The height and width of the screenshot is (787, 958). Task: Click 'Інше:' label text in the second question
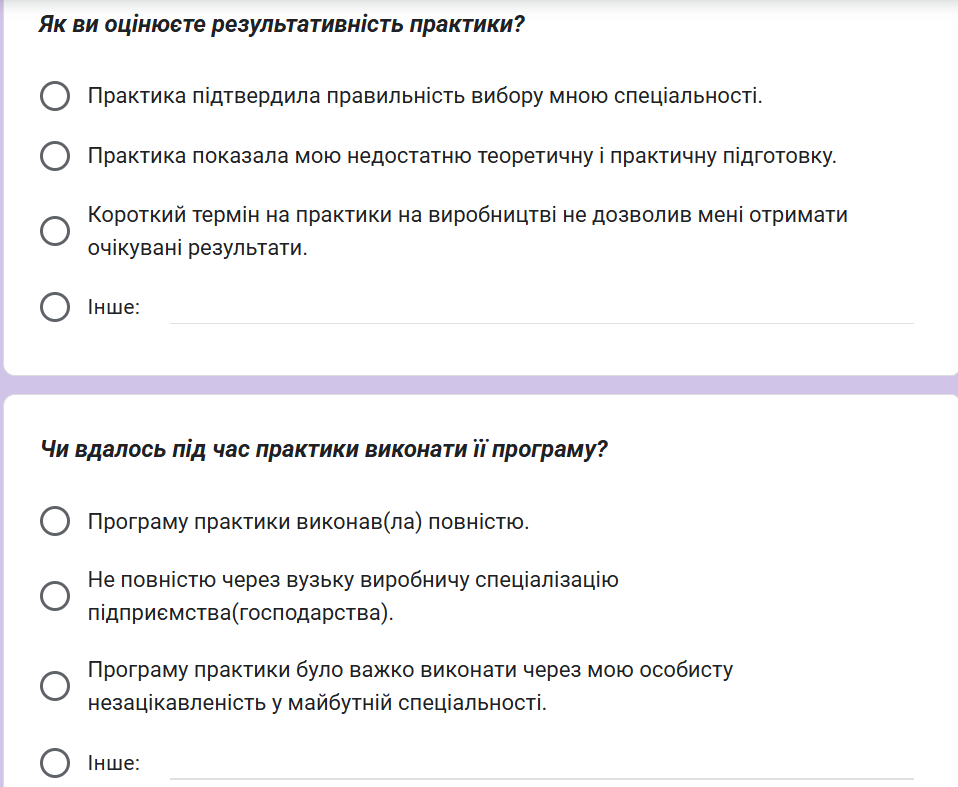click(114, 764)
